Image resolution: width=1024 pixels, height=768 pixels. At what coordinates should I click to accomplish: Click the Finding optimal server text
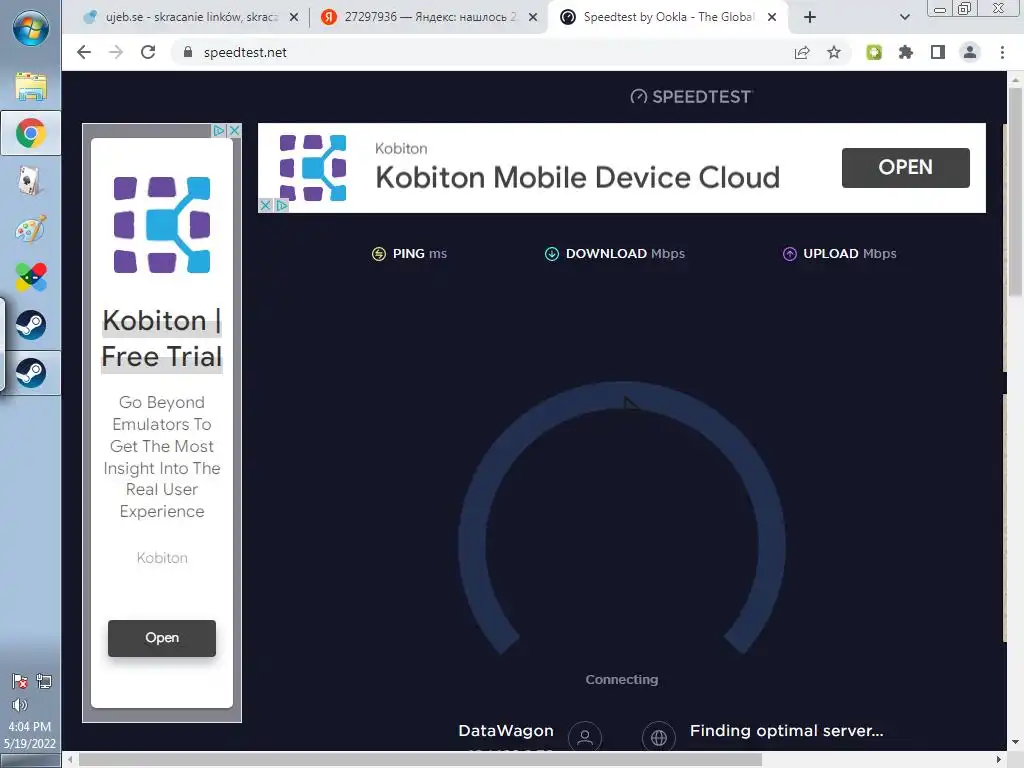786,731
